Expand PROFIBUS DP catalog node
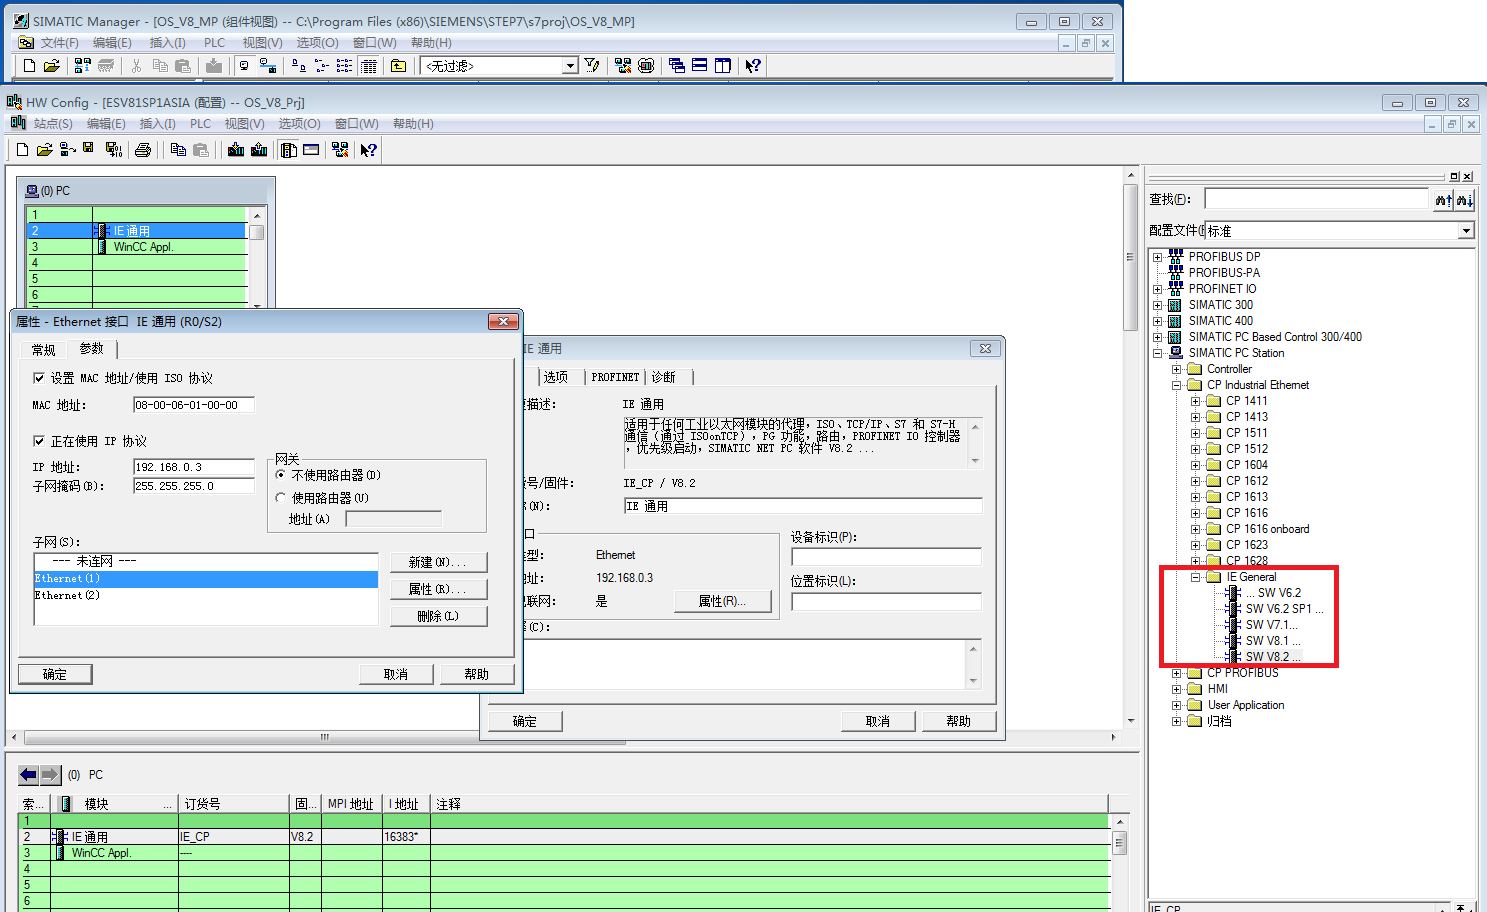This screenshot has width=1487, height=912. [x=1158, y=257]
